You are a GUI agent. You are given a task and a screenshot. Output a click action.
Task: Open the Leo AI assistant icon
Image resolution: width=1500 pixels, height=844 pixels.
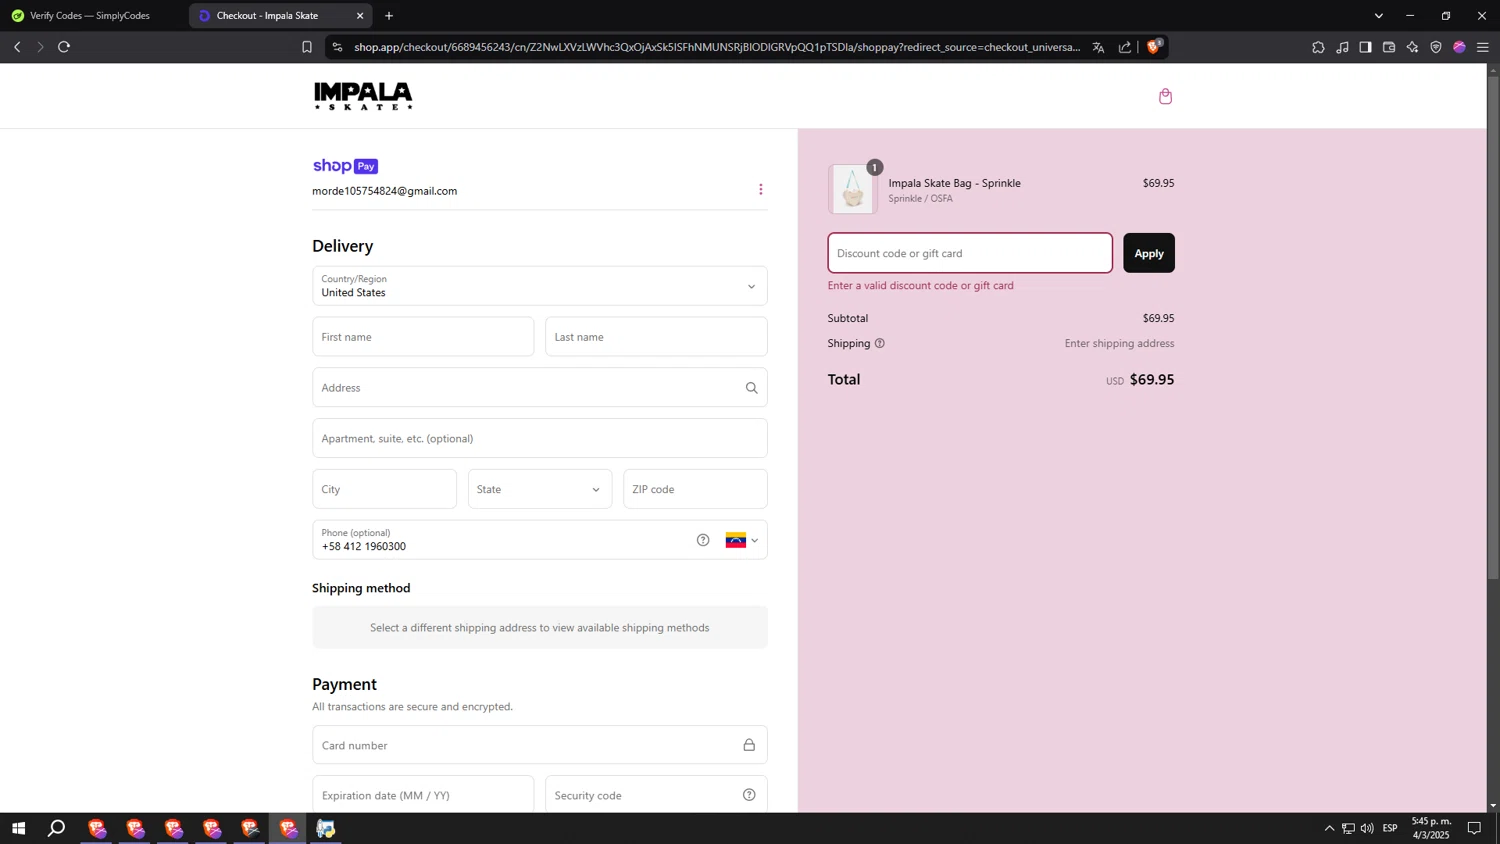[x=1412, y=47]
